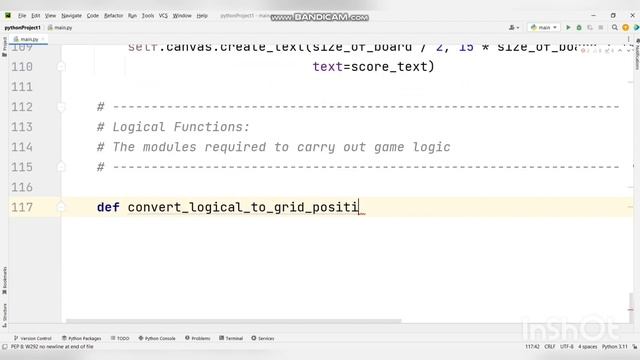Screen dimensions: 640x360
Task: Open the Problems tool window
Action: click(198, 338)
